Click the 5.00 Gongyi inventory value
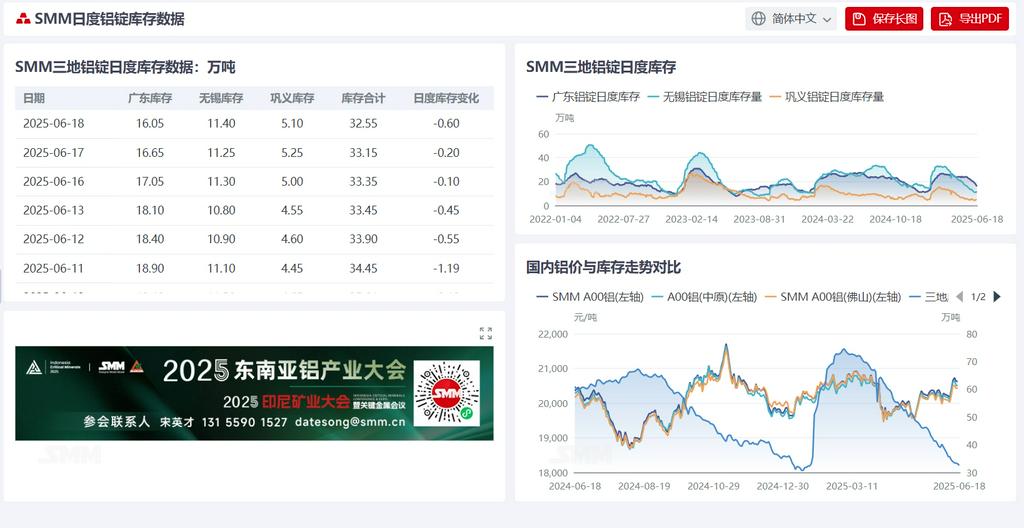 tap(293, 181)
